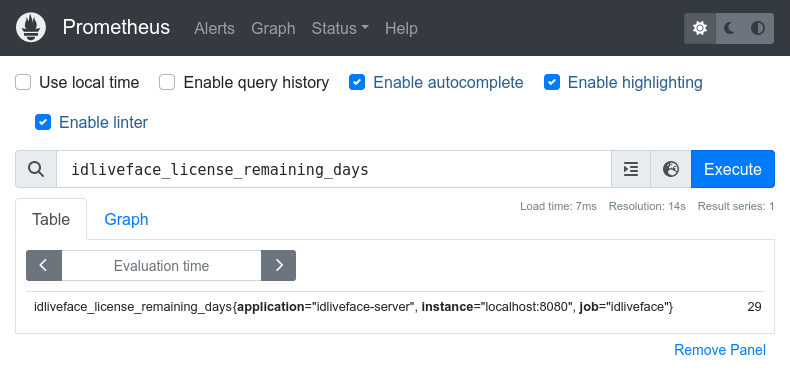Screen dimensions: 790x384
Task: Switch to the Table tab
Action: click(x=51, y=219)
